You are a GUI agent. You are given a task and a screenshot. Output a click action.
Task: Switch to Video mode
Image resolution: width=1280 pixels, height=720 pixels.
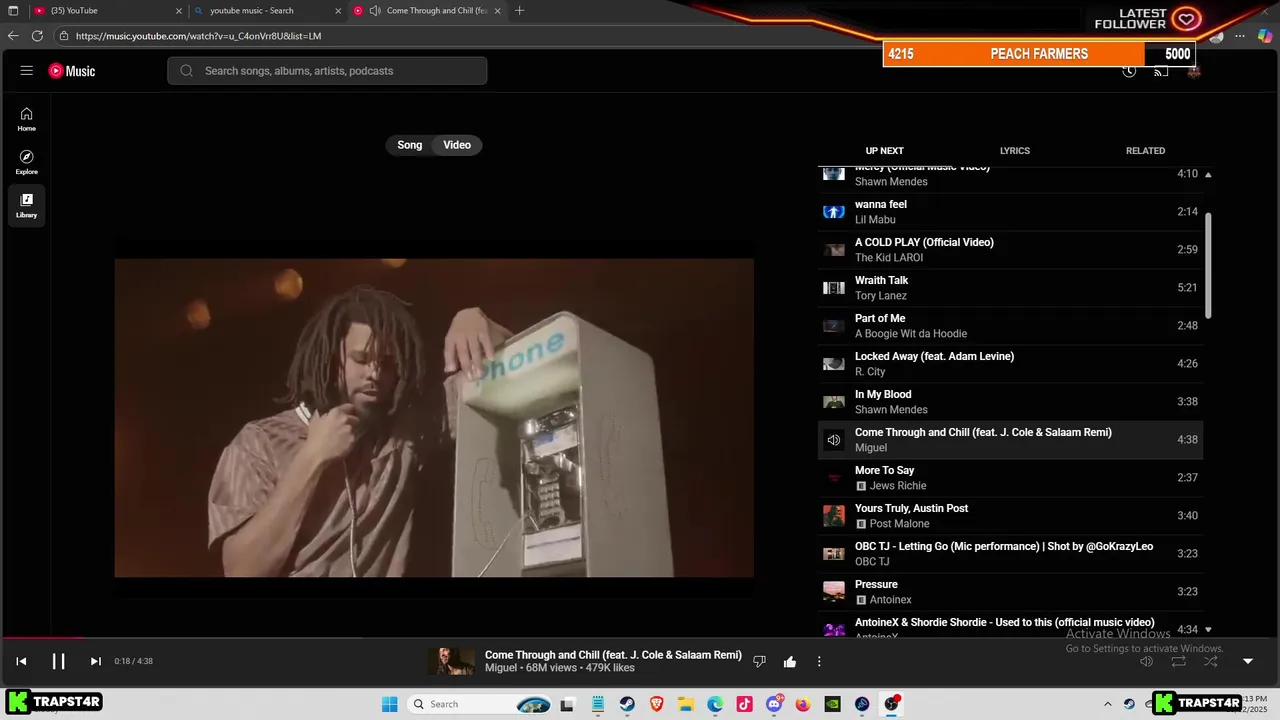(457, 145)
